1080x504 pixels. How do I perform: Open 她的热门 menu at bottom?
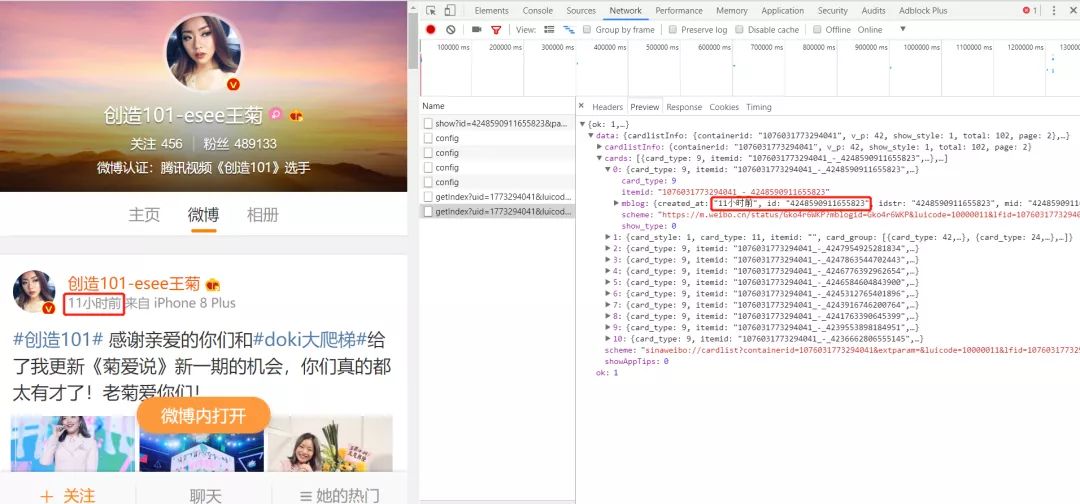(x=340, y=495)
